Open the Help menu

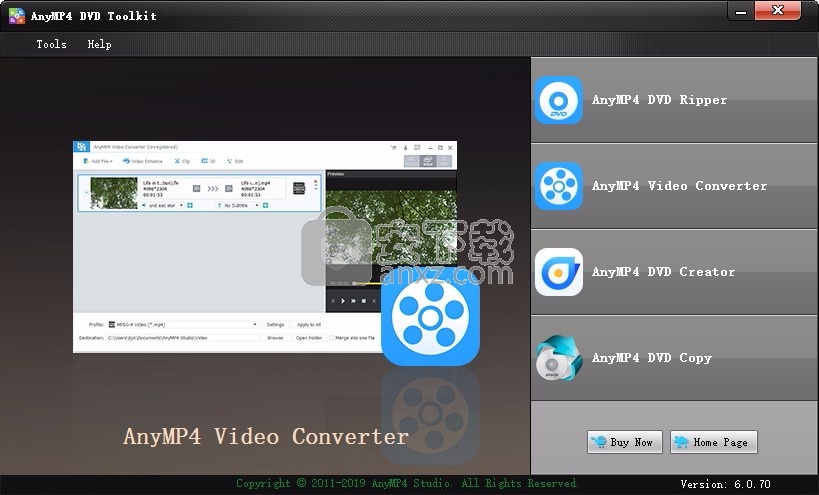click(99, 44)
